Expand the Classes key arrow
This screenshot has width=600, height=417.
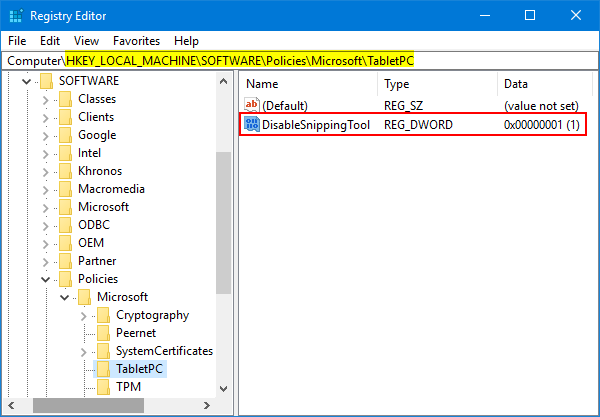tap(45, 99)
